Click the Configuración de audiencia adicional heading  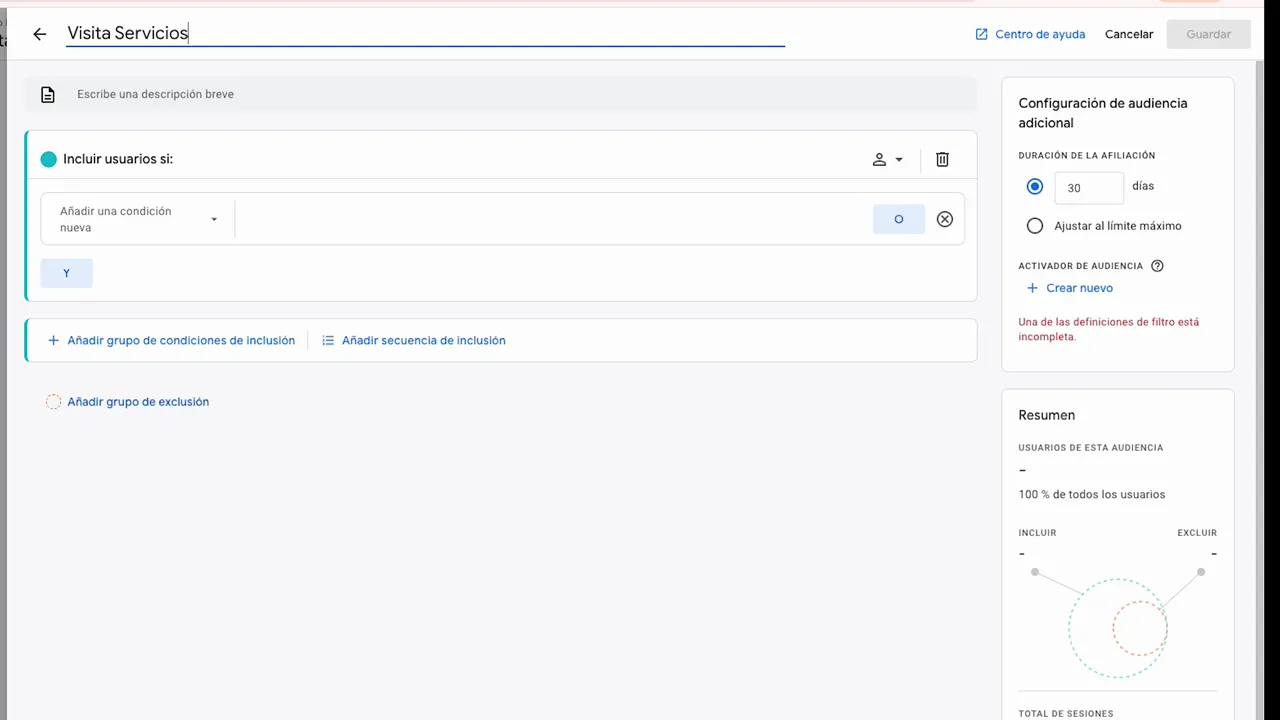pos(1102,113)
